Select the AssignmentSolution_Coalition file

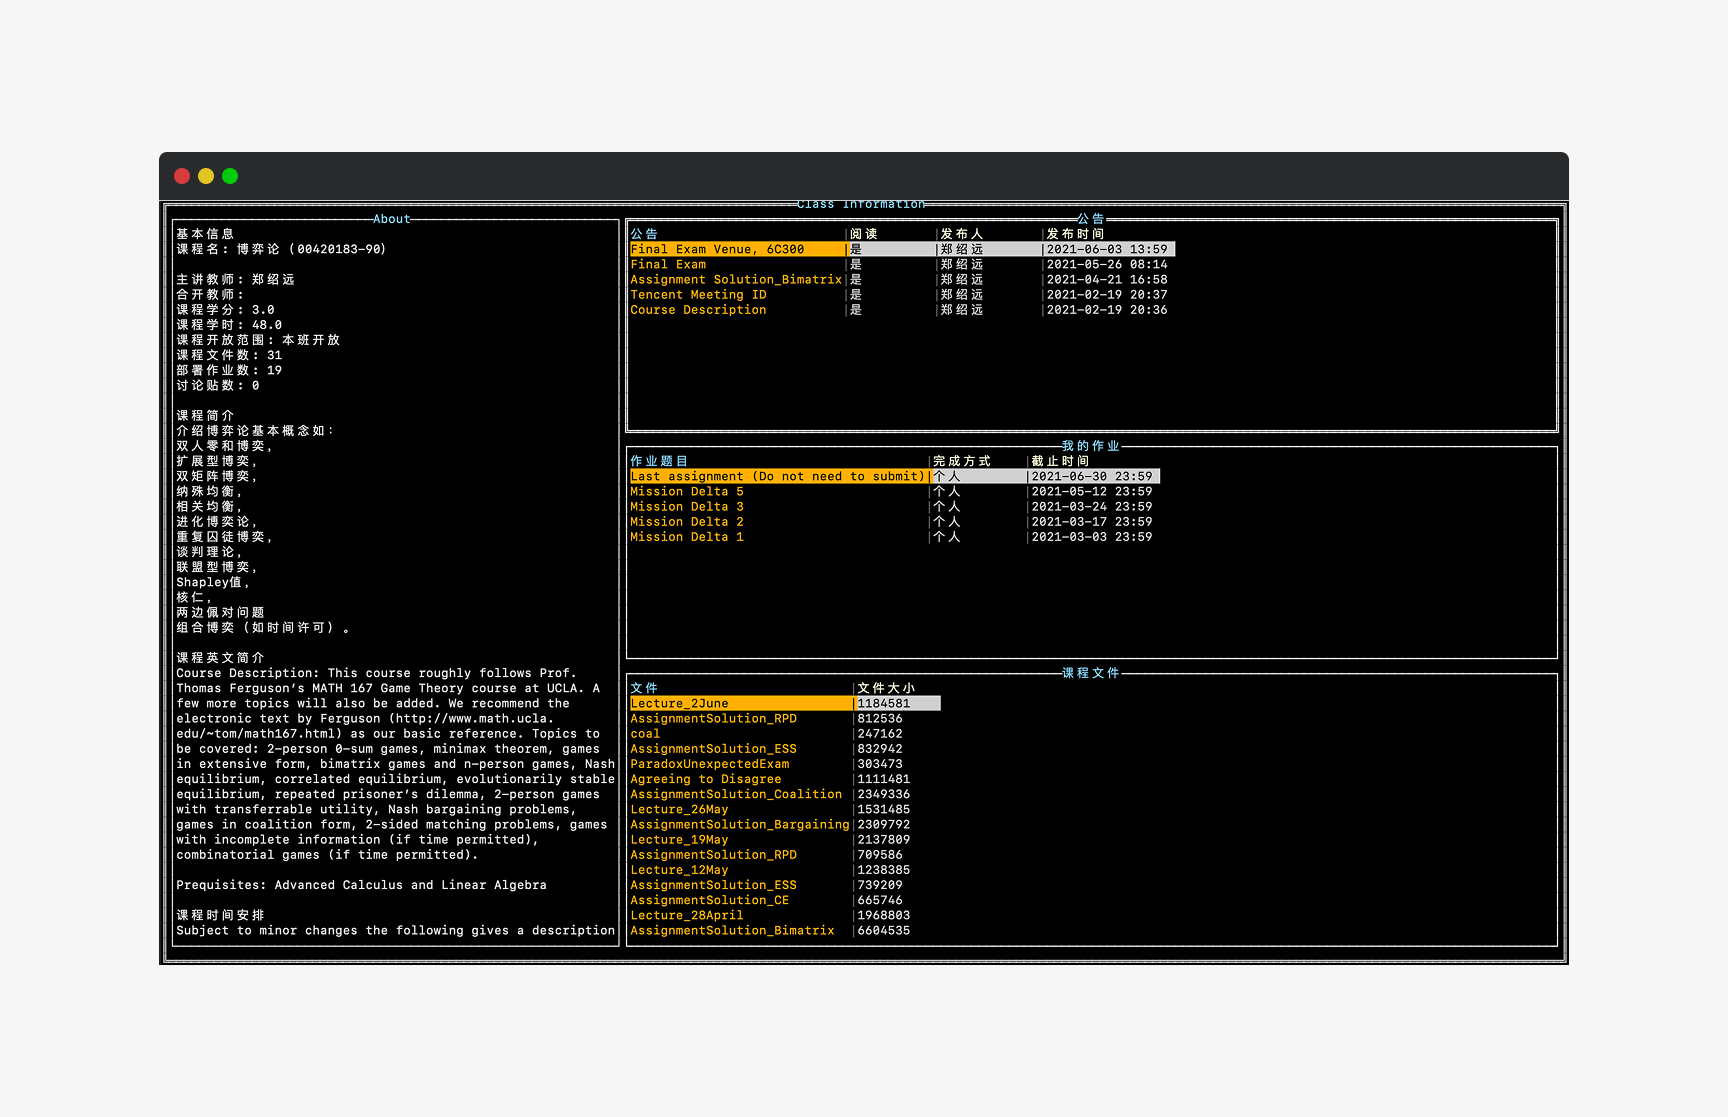click(x=735, y=794)
